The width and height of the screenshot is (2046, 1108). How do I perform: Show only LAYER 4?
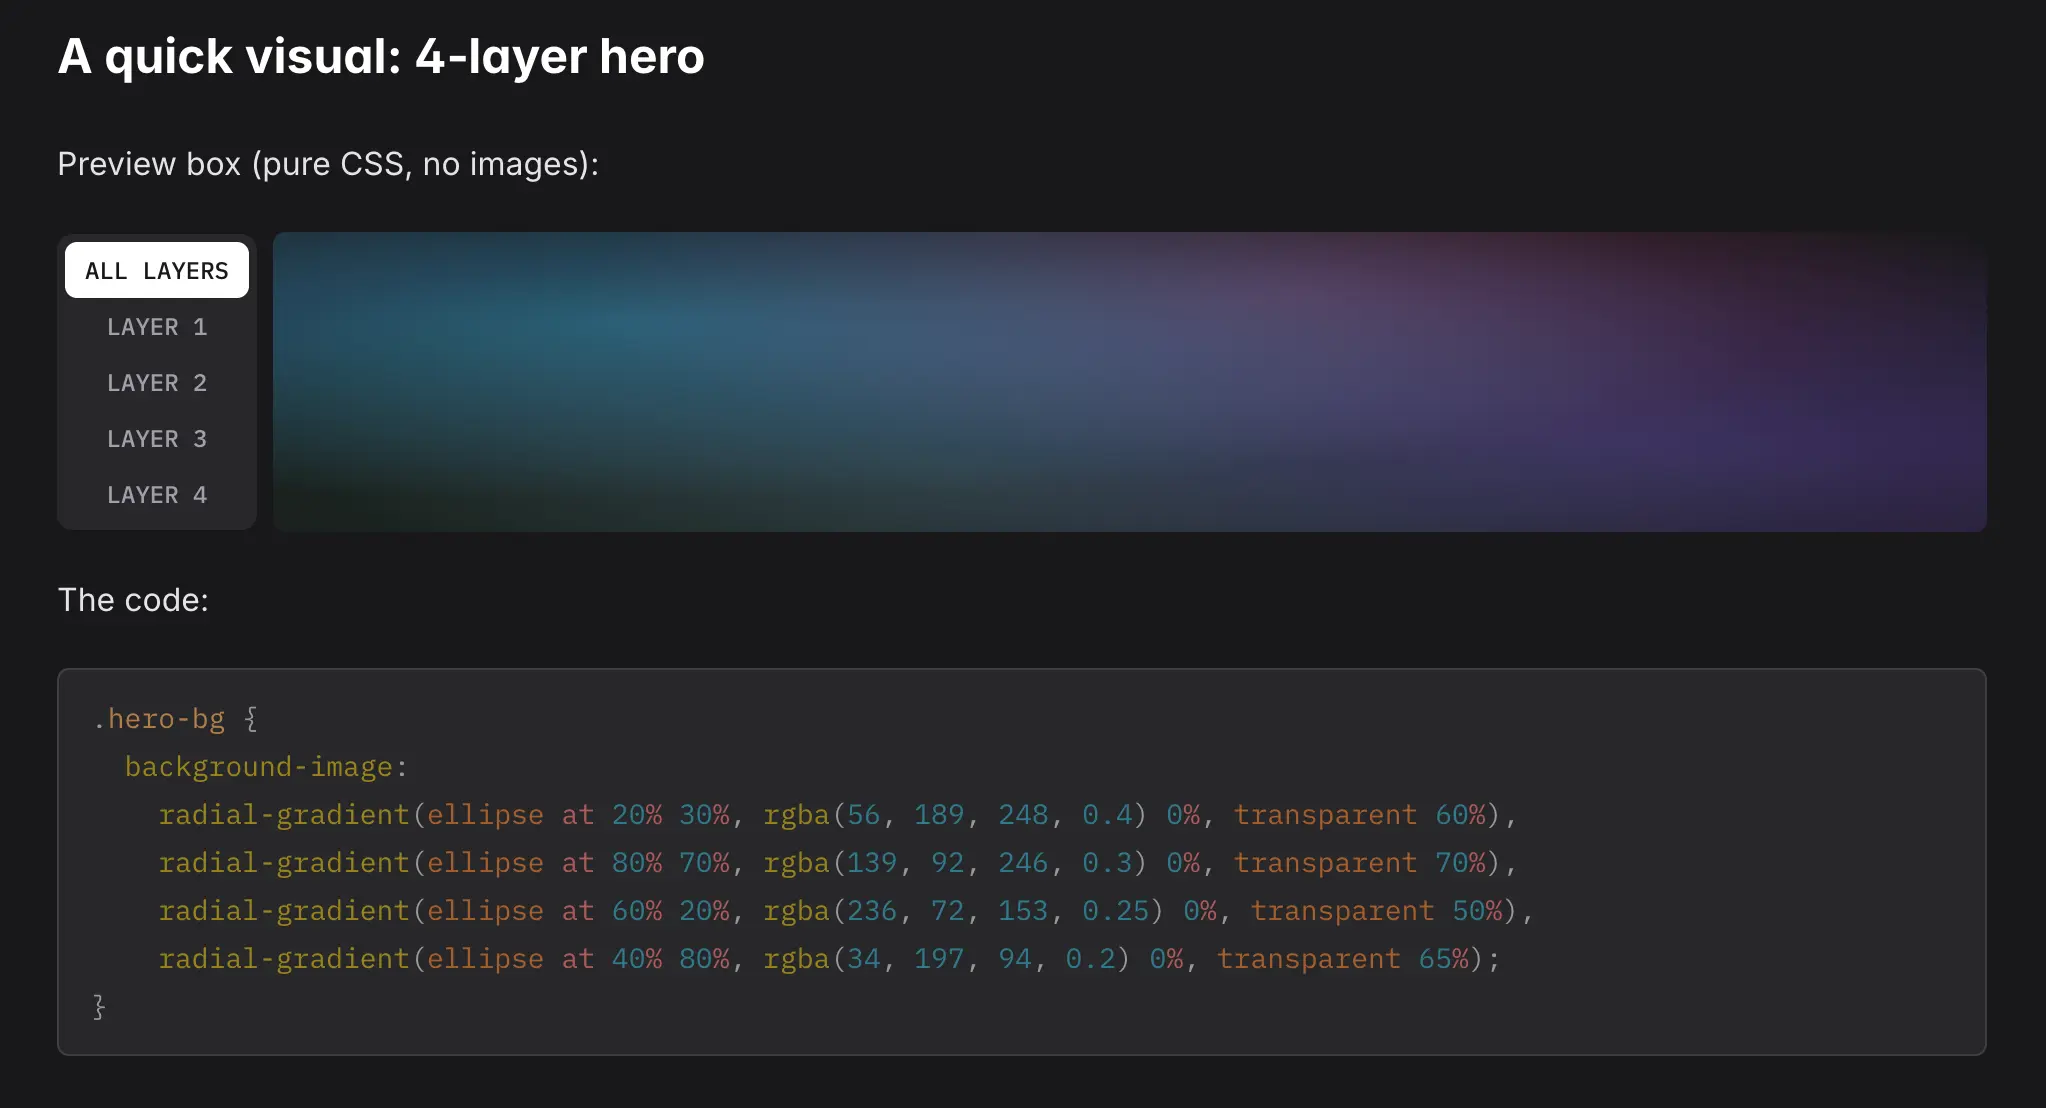(156, 494)
